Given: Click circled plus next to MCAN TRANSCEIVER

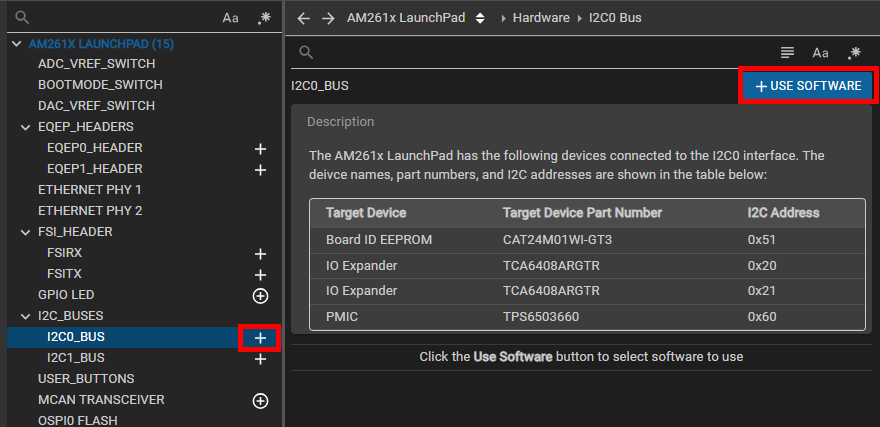Looking at the screenshot, I should 260,401.
